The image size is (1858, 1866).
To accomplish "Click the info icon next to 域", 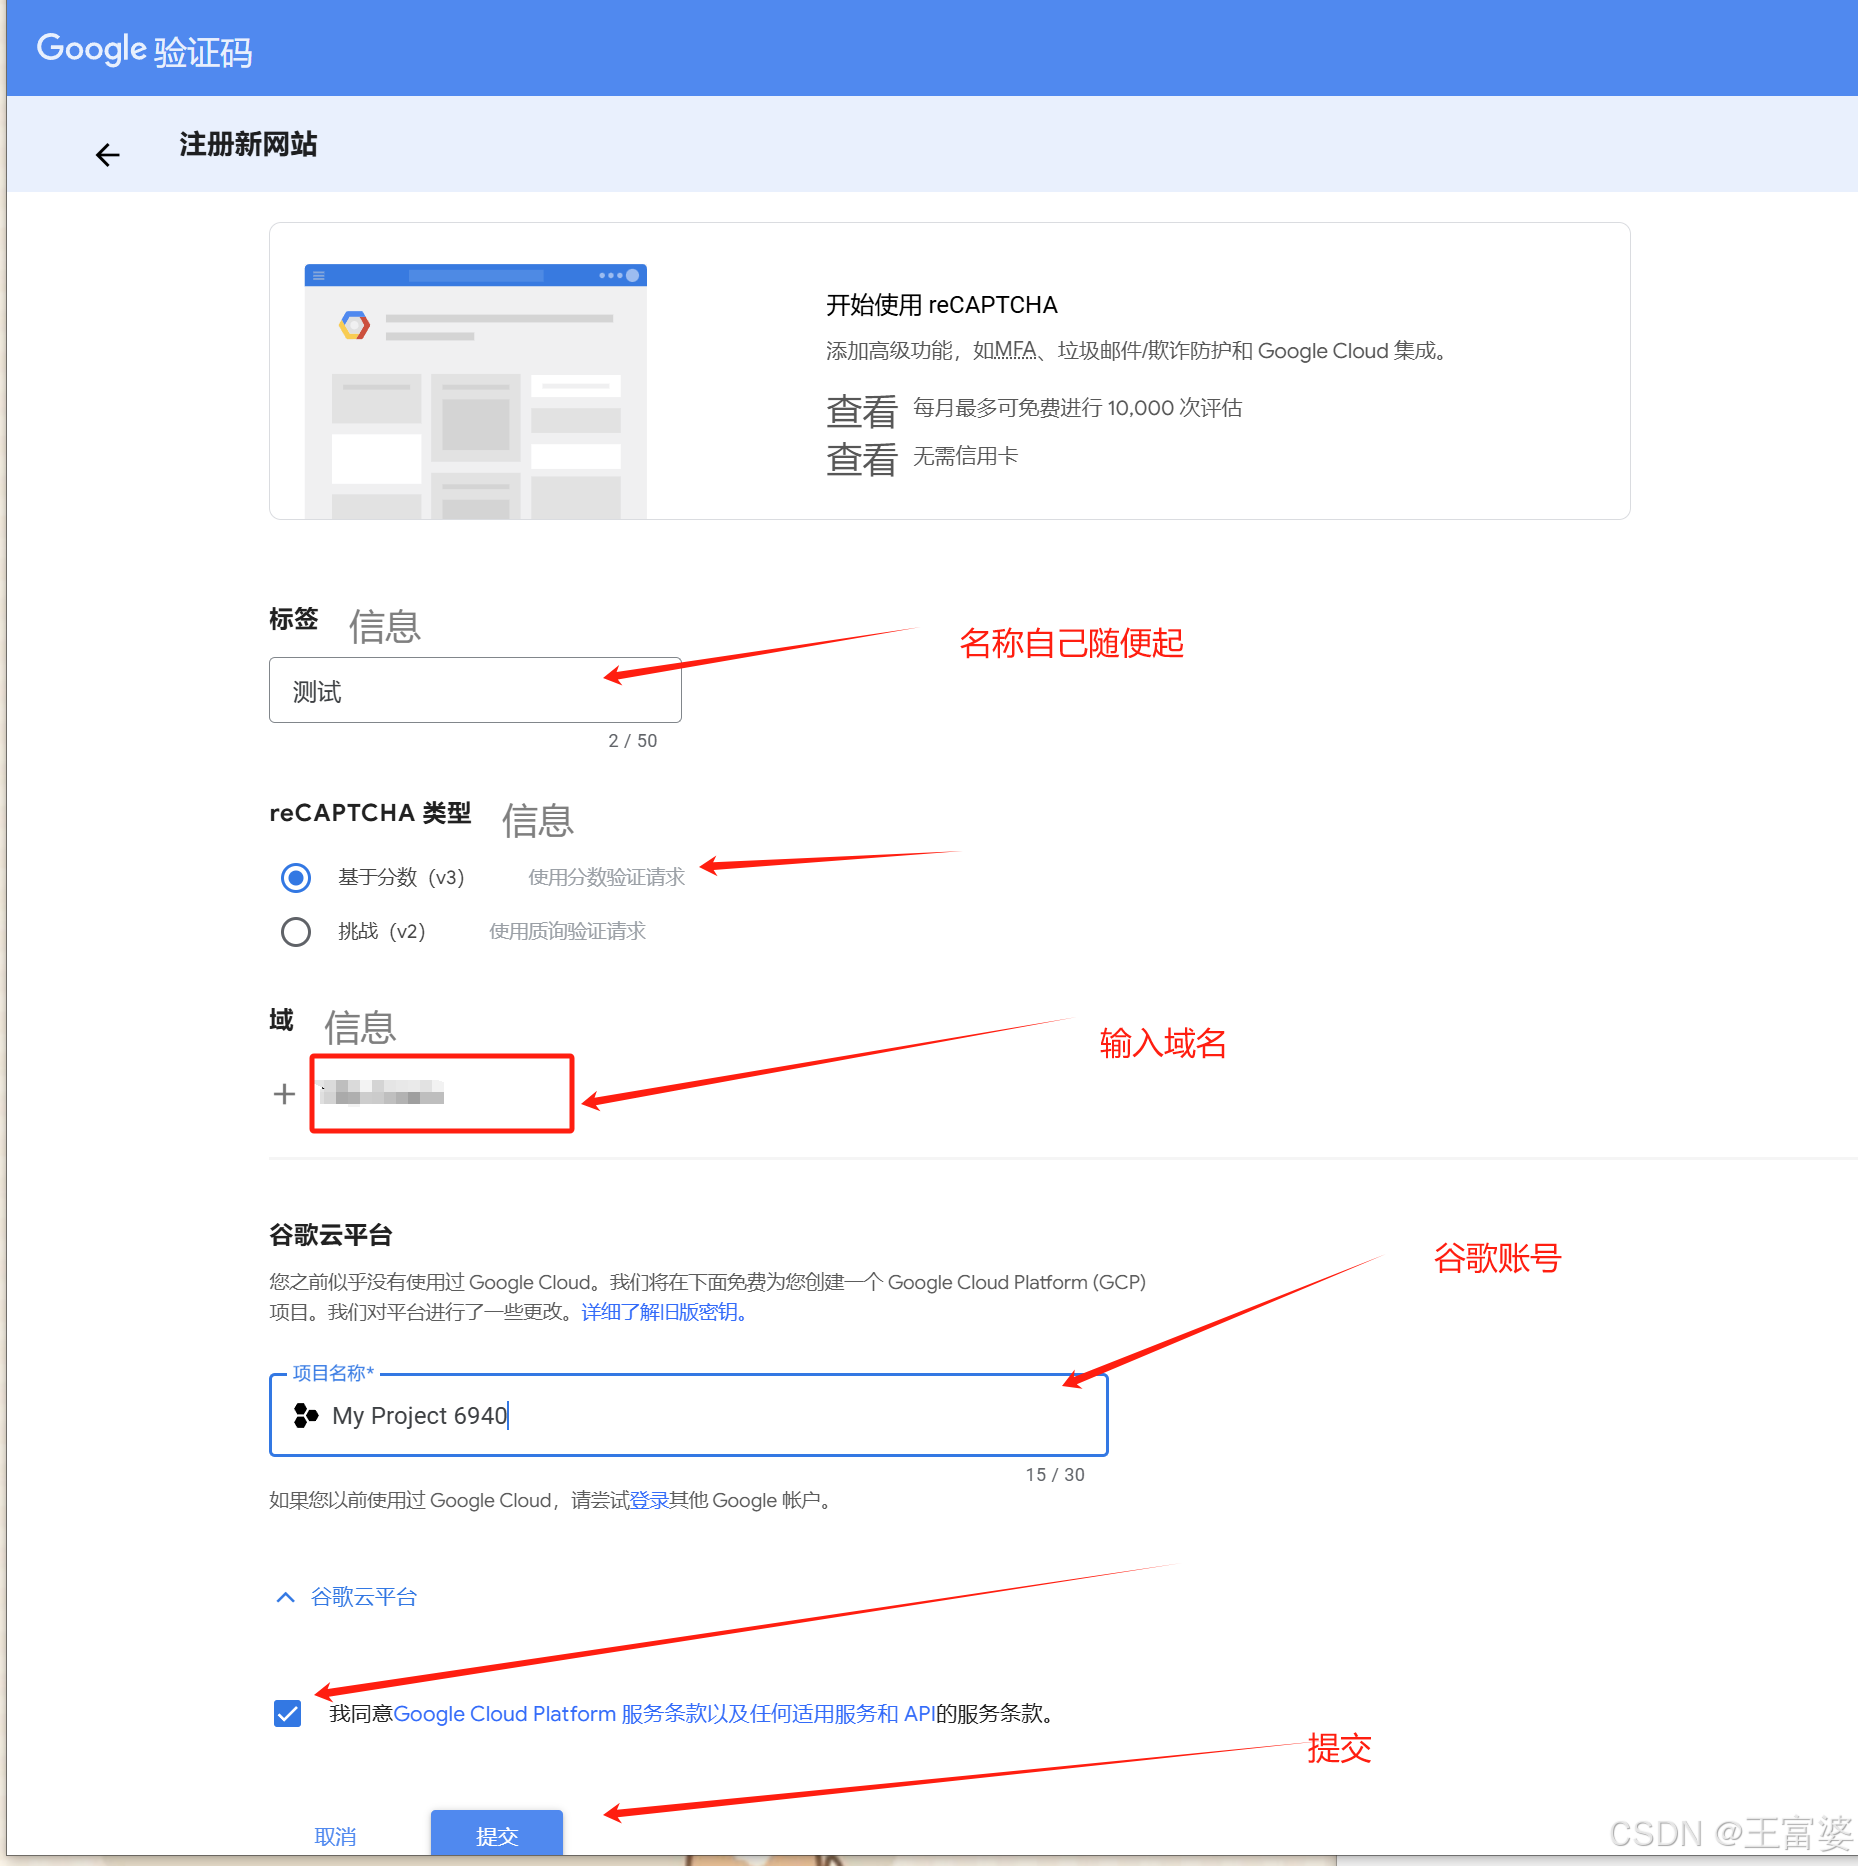I will coord(360,1028).
